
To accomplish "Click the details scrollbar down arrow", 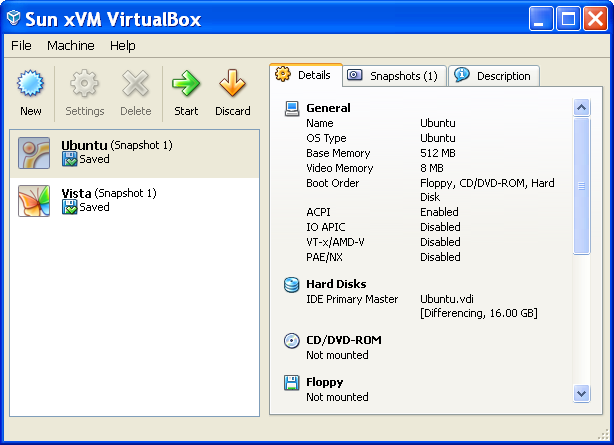I will click(x=581, y=394).
